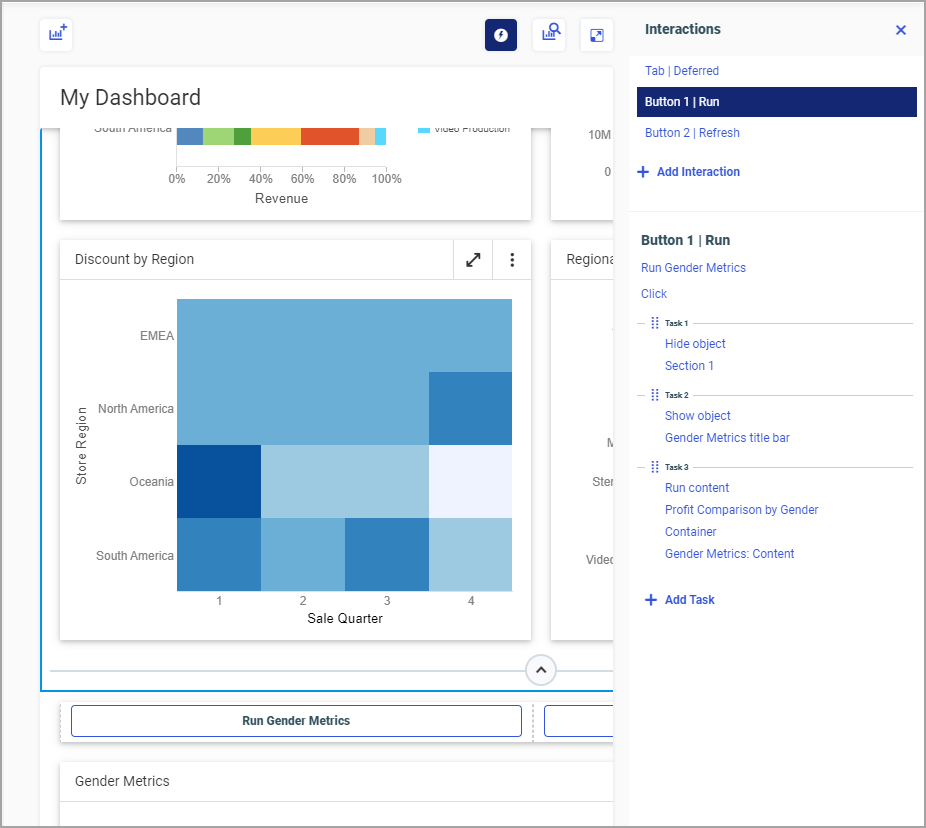The image size is (926, 828).
Task: Select the Button 1 | Run interaction
Action: [682, 102]
